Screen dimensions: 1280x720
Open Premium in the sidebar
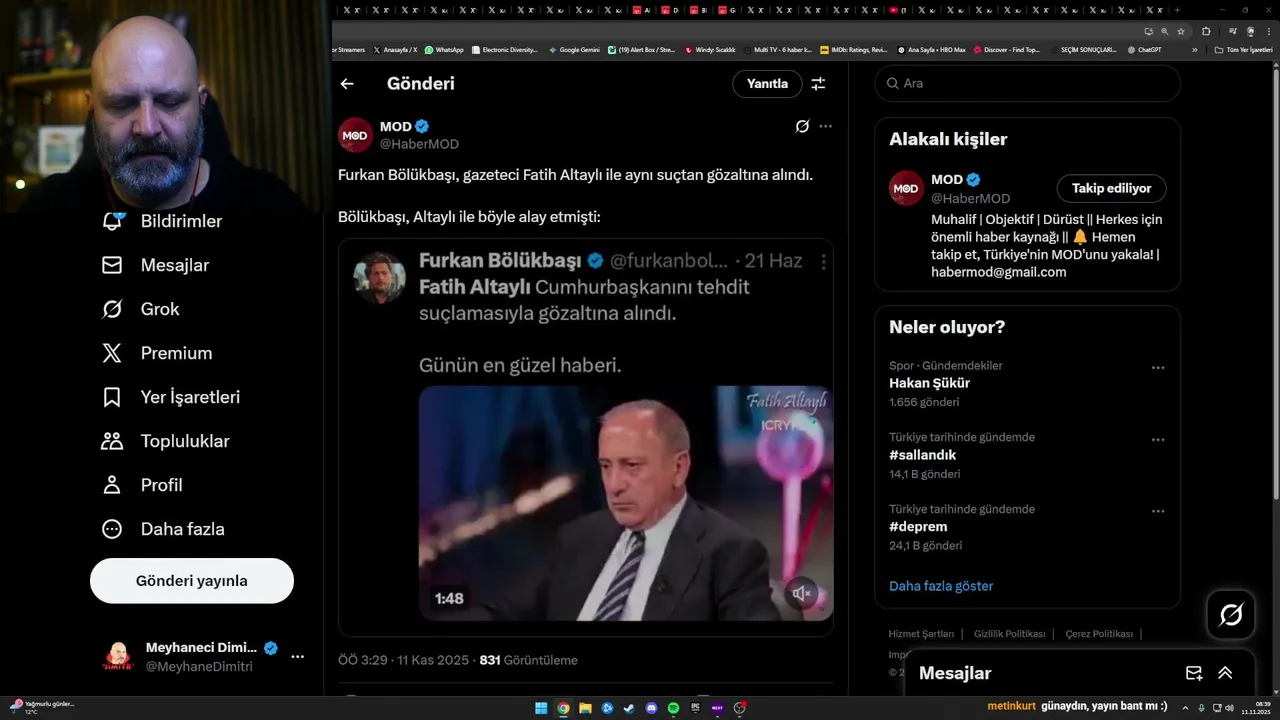click(157, 353)
